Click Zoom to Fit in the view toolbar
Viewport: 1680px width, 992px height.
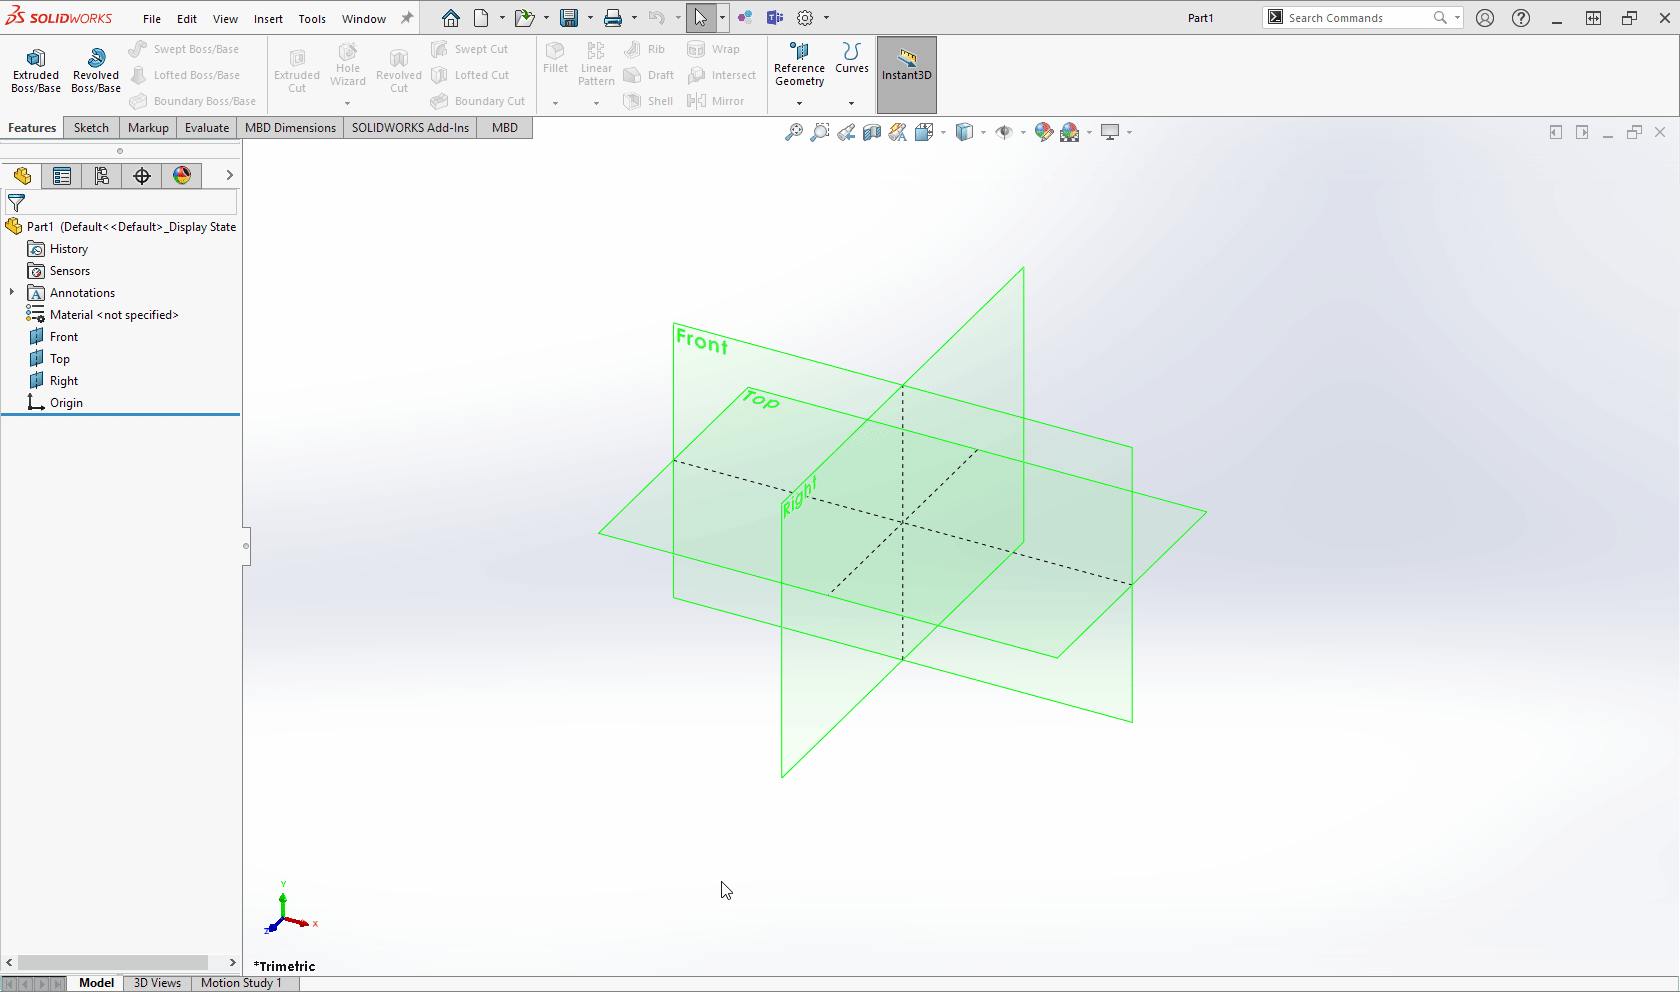pyautogui.click(x=795, y=131)
